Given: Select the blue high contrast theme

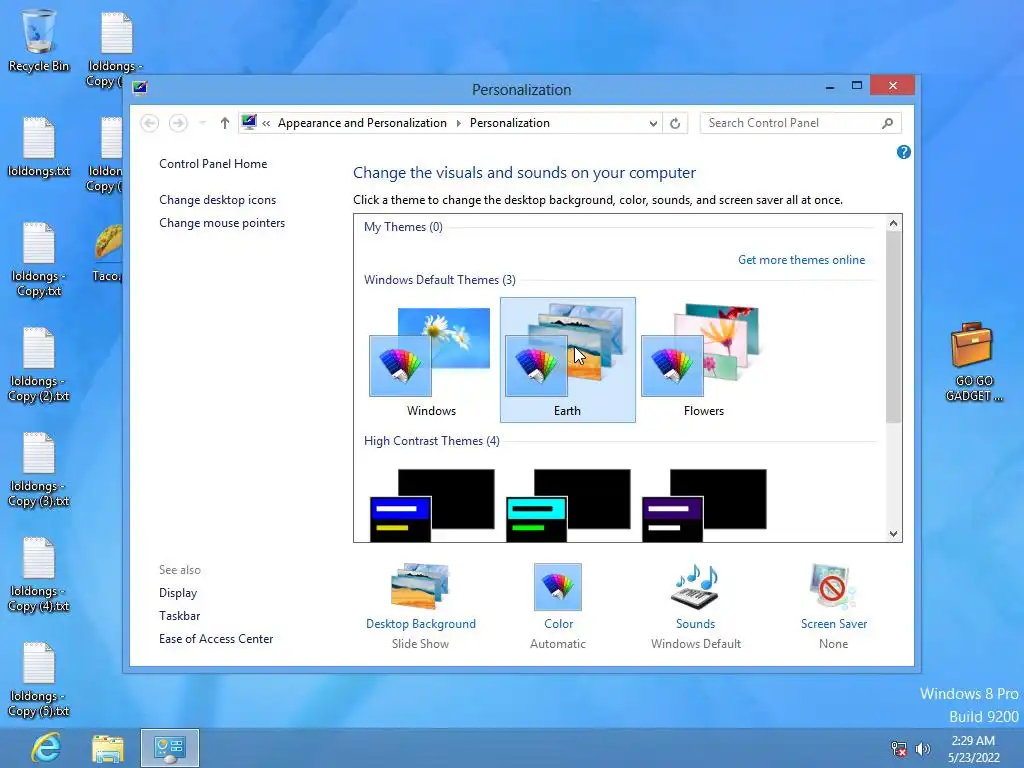Looking at the screenshot, I should point(432,505).
